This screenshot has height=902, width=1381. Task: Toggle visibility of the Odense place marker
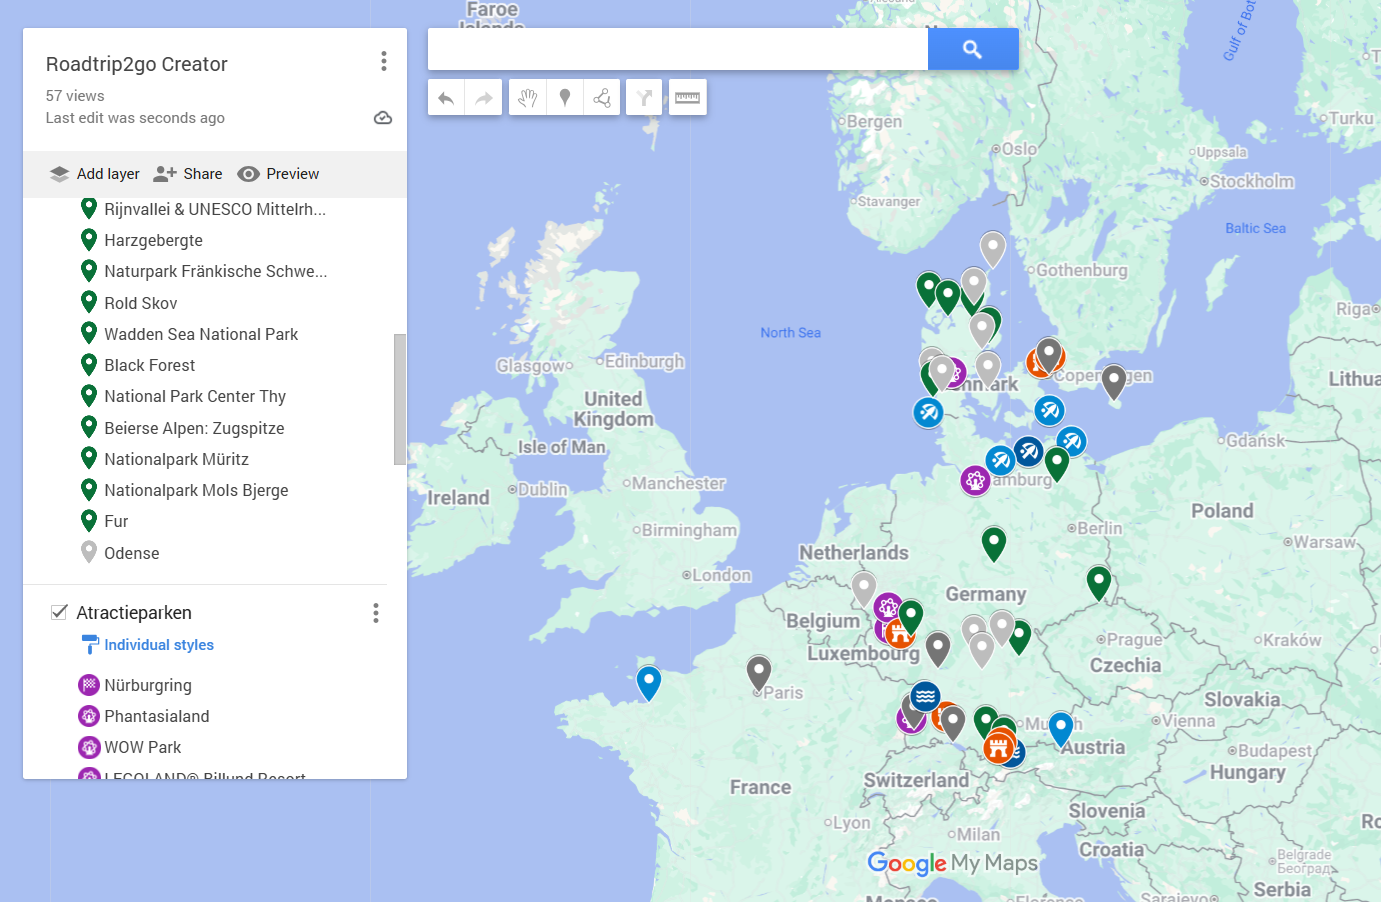[88, 552]
